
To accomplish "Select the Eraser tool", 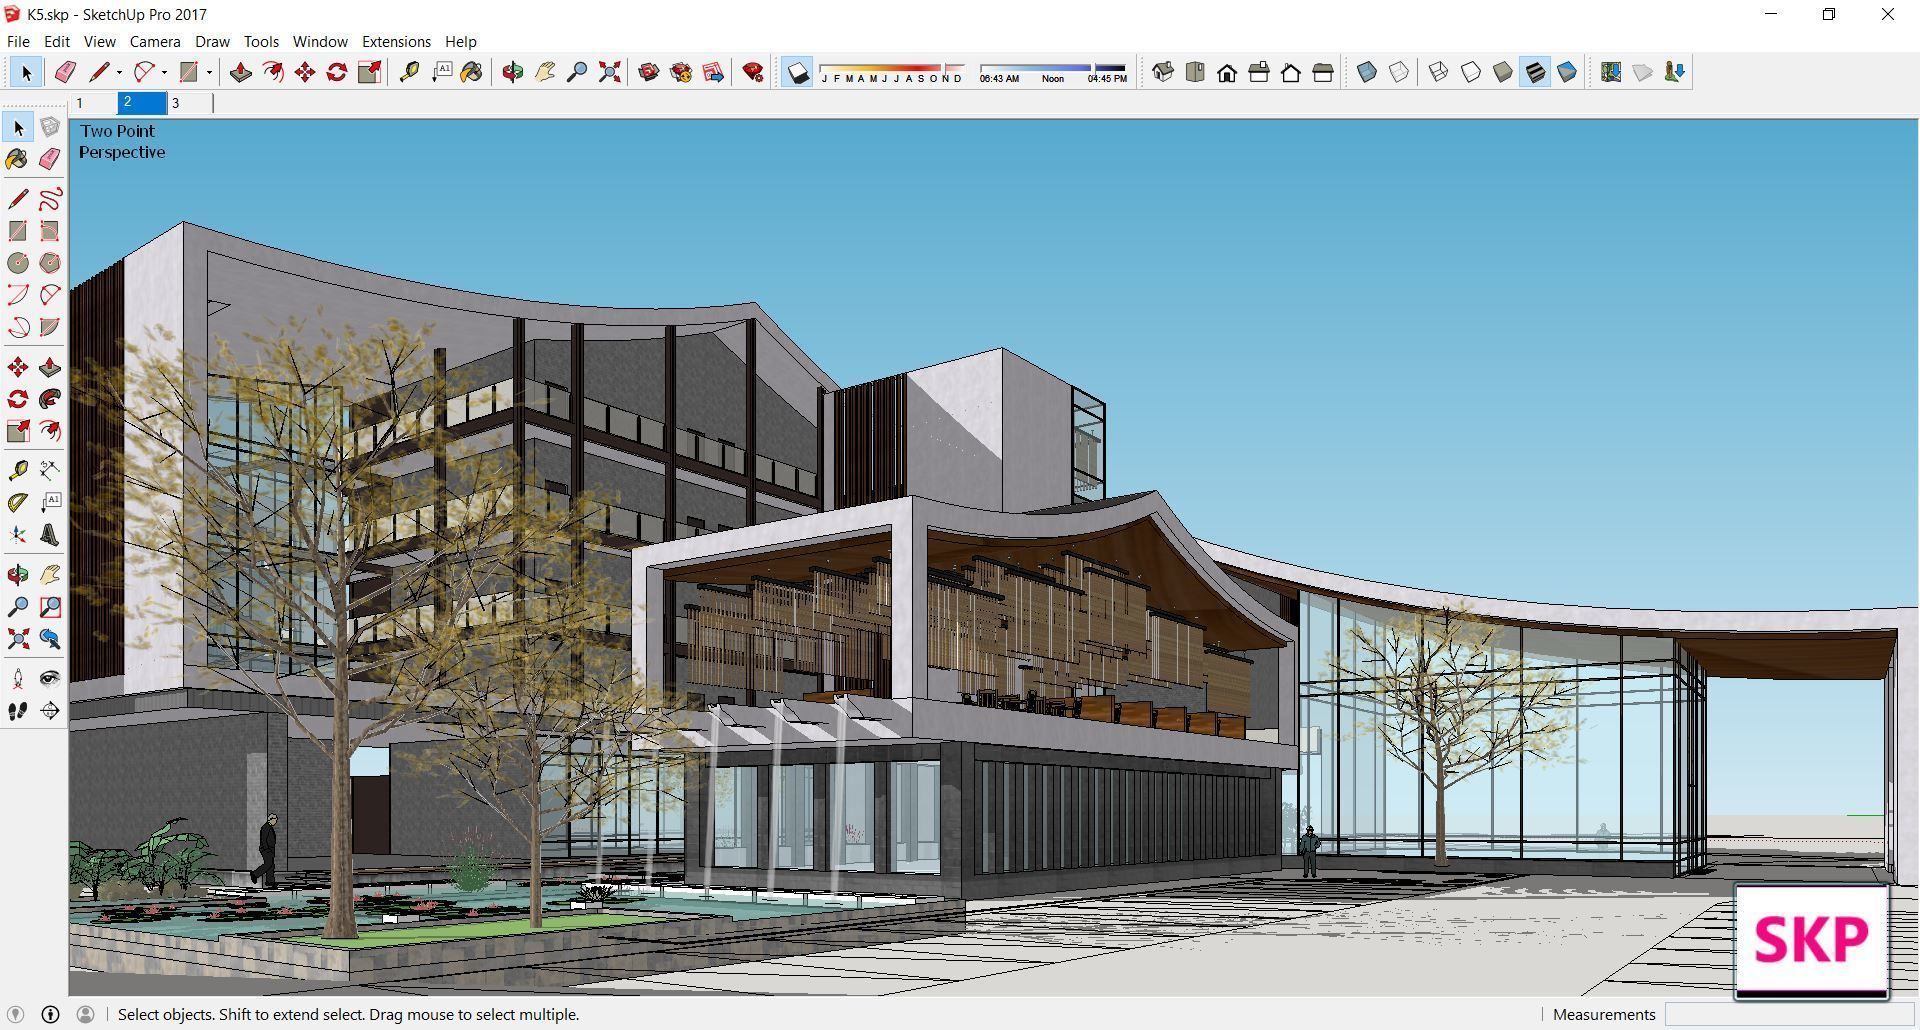I will [65, 72].
